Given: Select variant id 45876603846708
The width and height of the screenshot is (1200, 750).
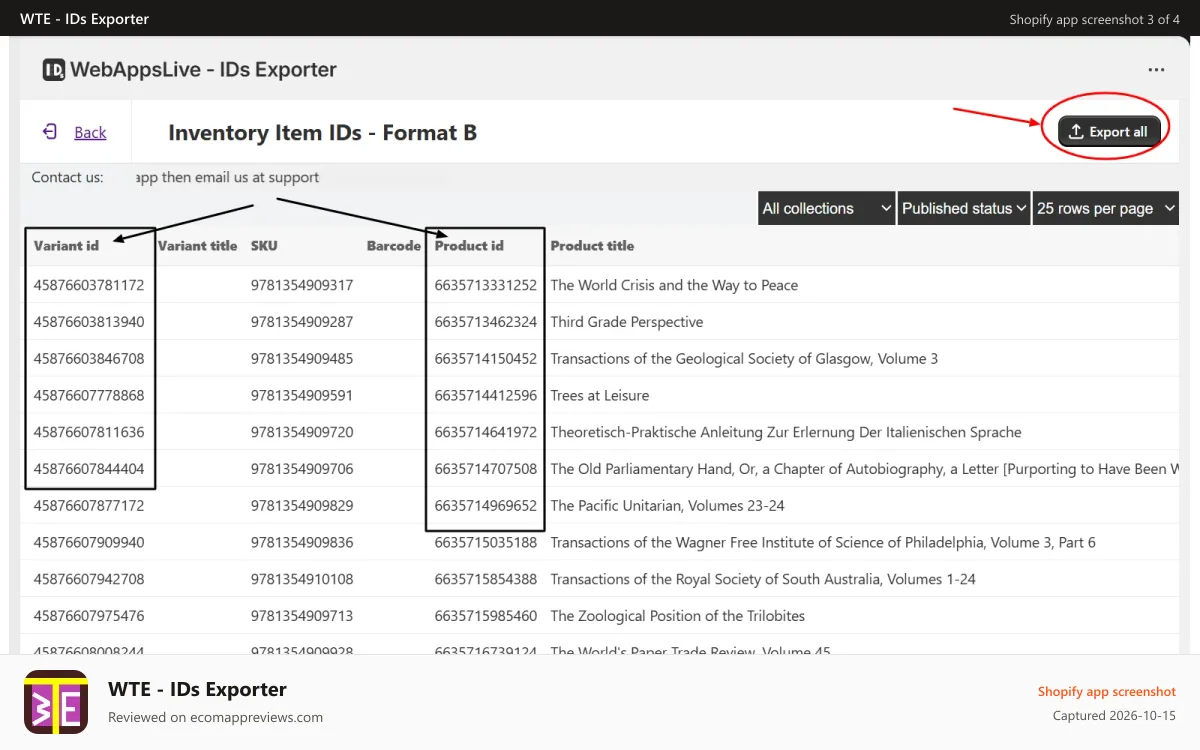Looking at the screenshot, I should [x=89, y=358].
